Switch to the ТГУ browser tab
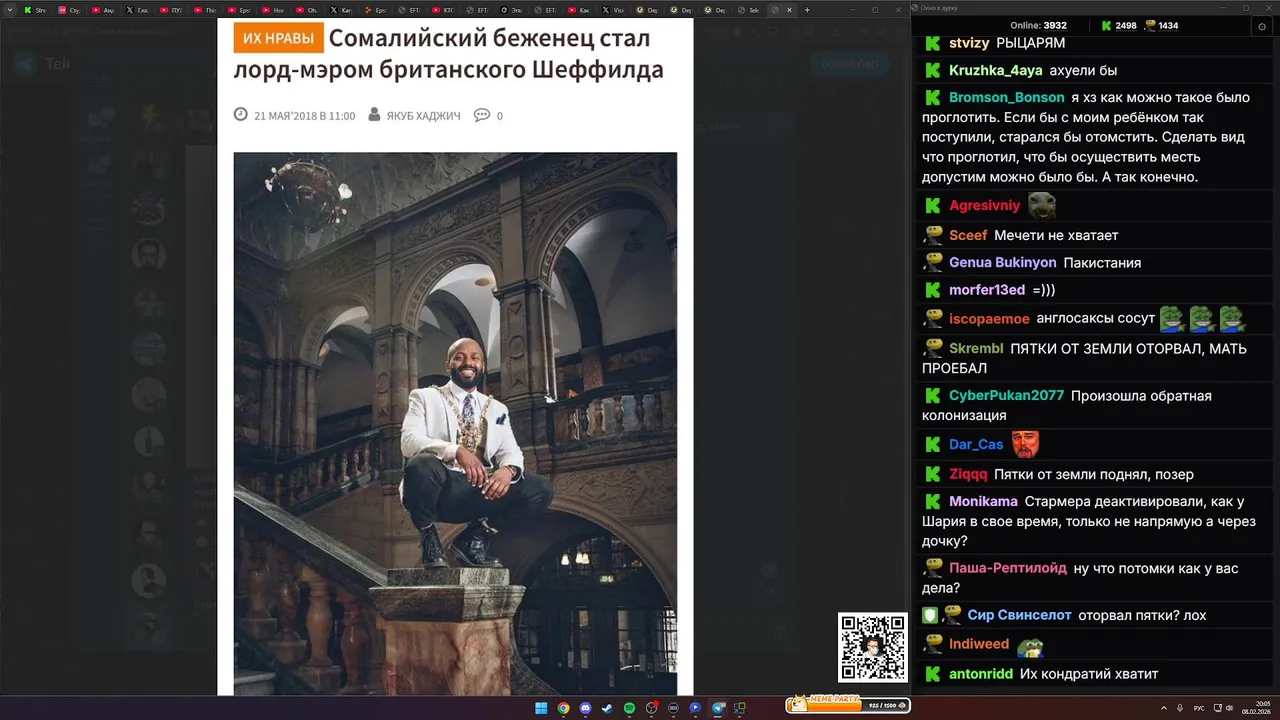1280x720 pixels. (169, 10)
